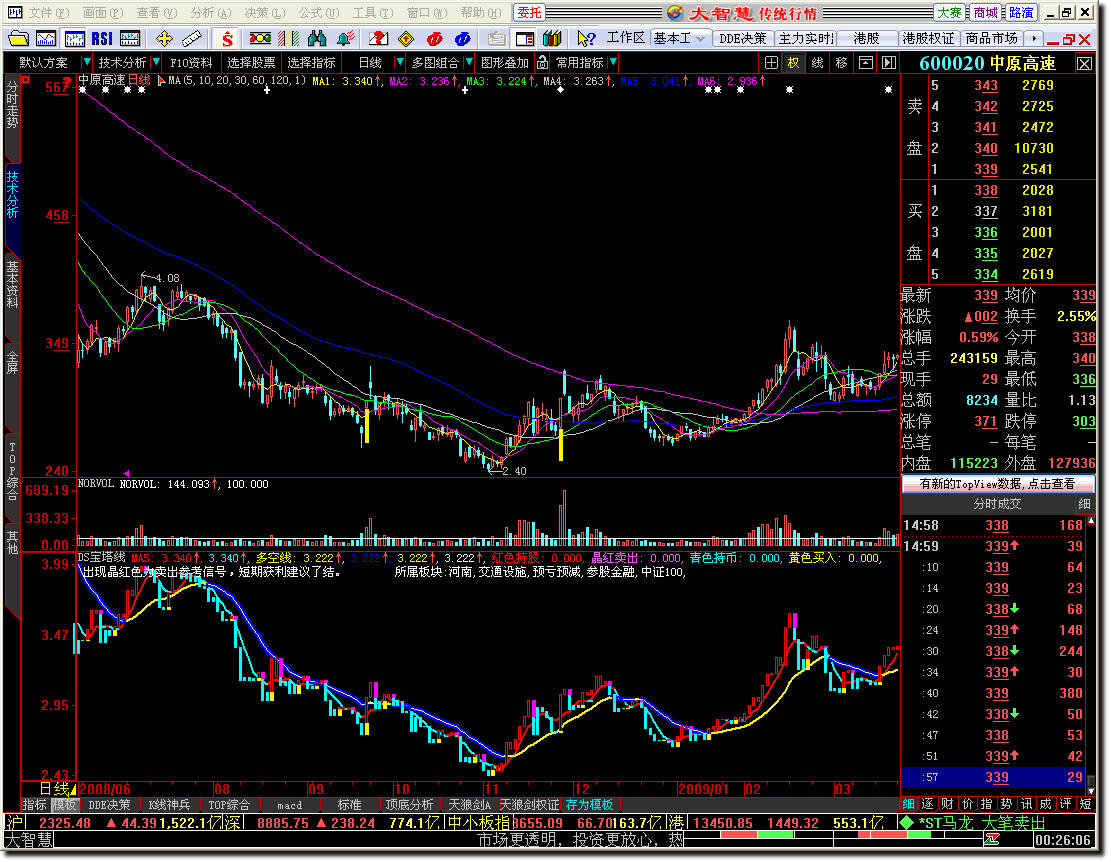Screen dimensions: 1111x862
Task: Click the yellow diamond toolbar icon
Action: [406, 38]
